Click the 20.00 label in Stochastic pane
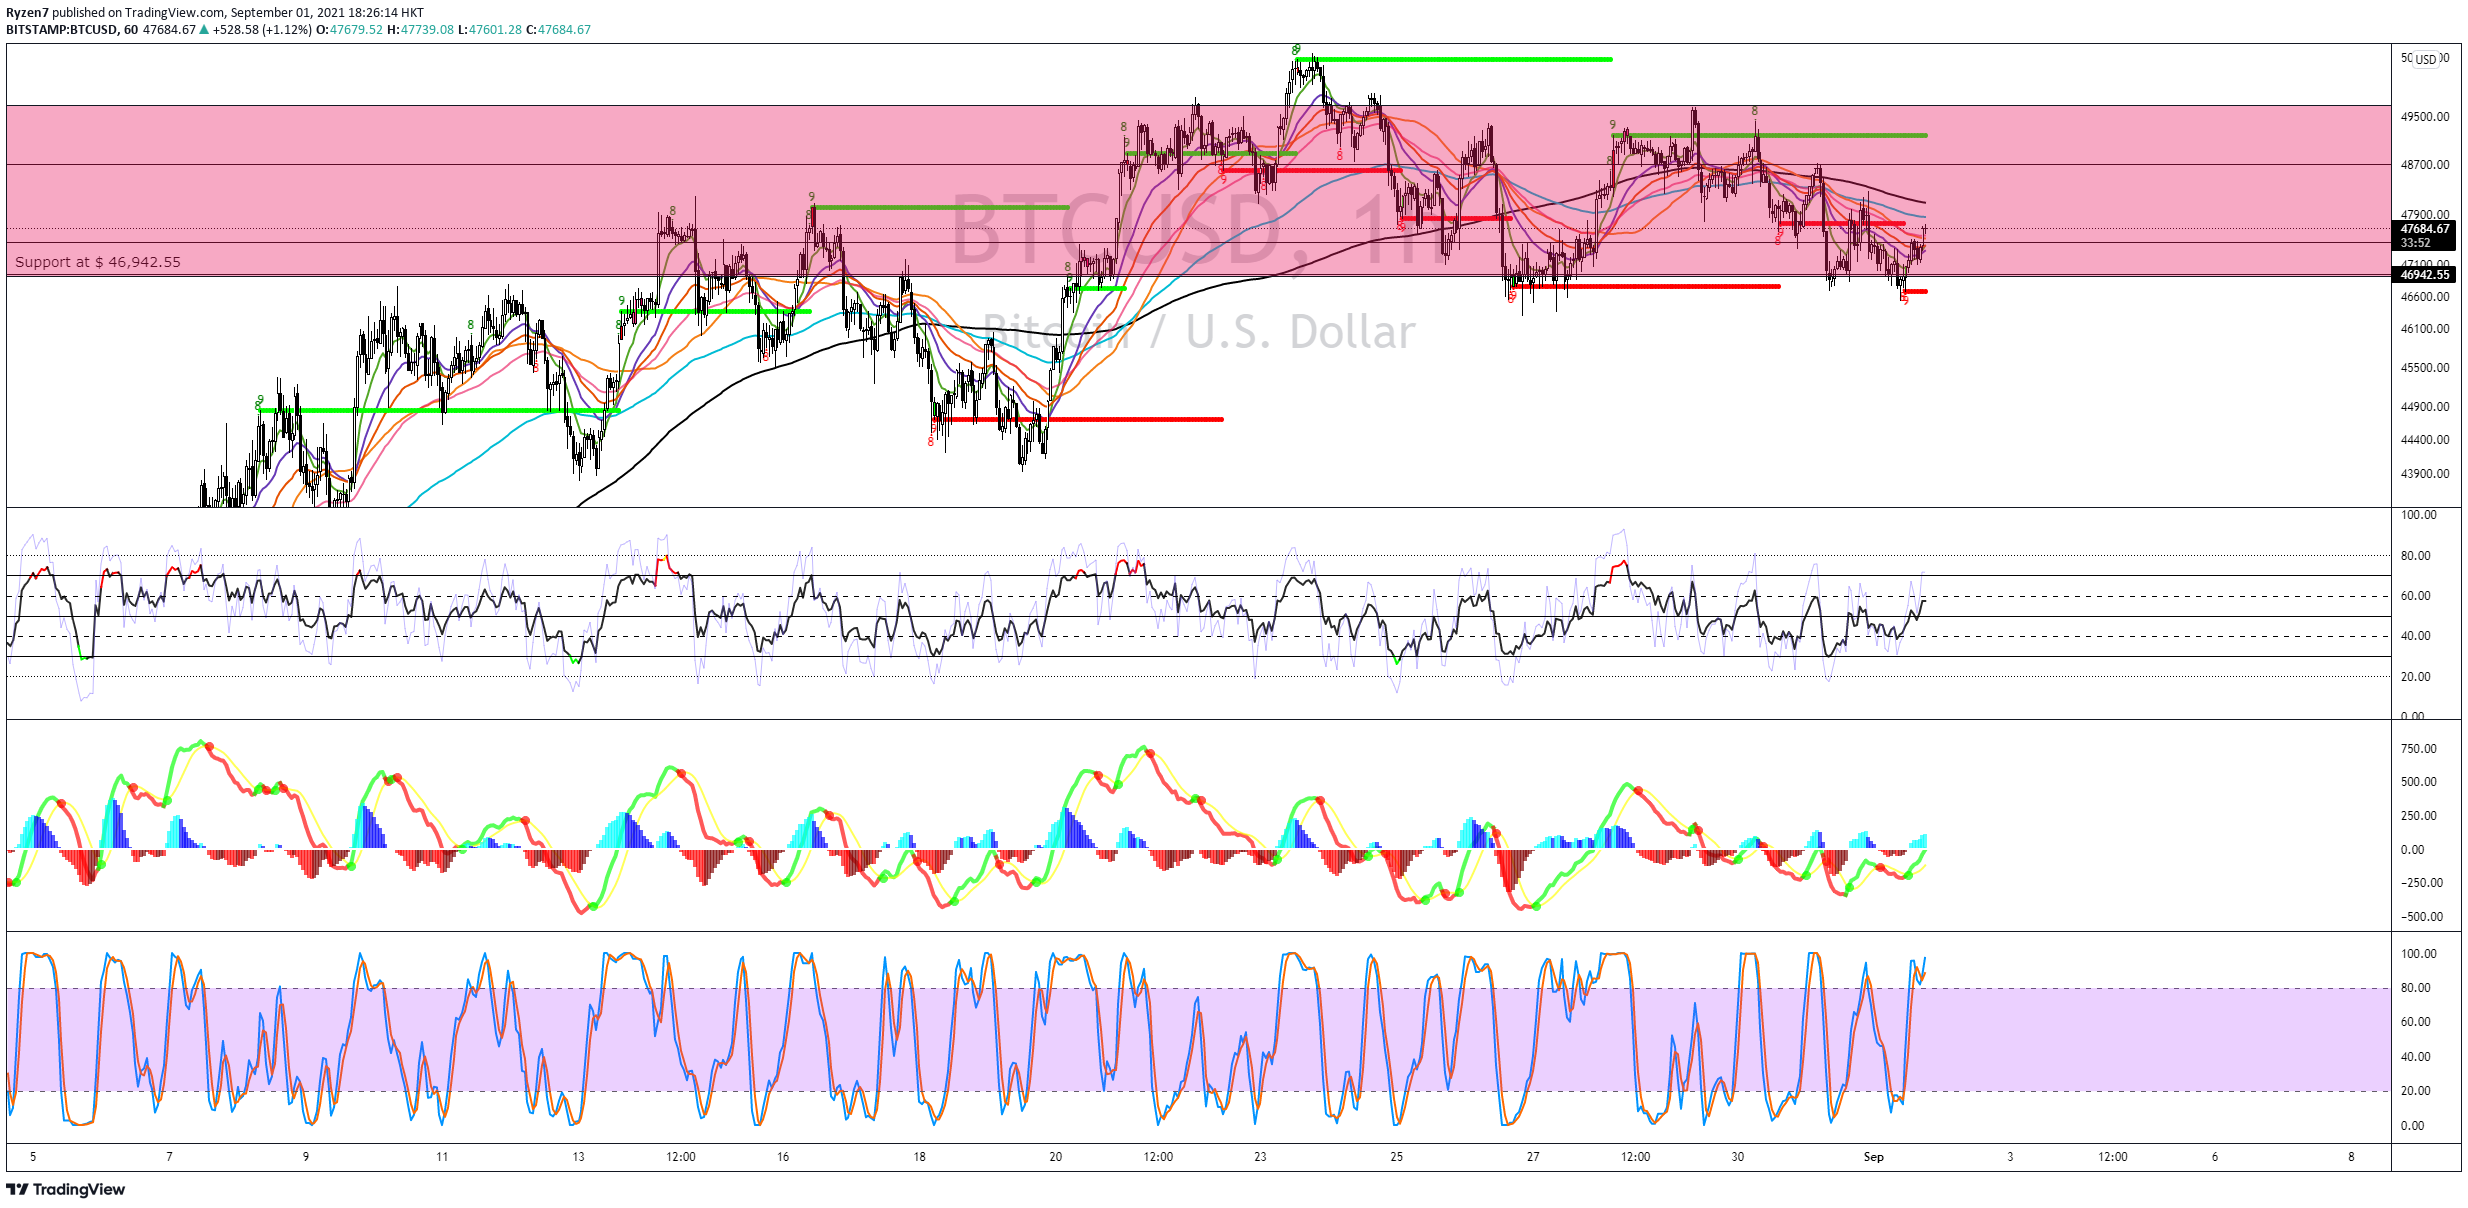The image size is (2468, 1208). [x=2416, y=1091]
